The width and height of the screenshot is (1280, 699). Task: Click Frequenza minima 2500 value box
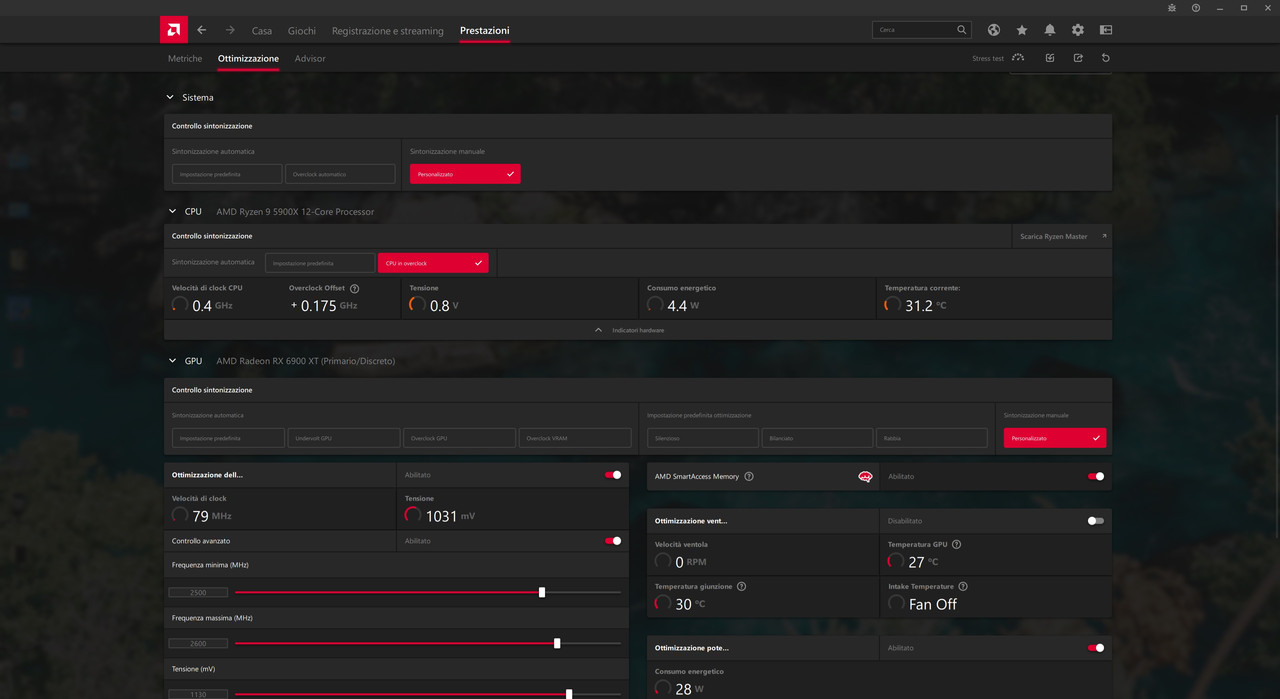198,592
